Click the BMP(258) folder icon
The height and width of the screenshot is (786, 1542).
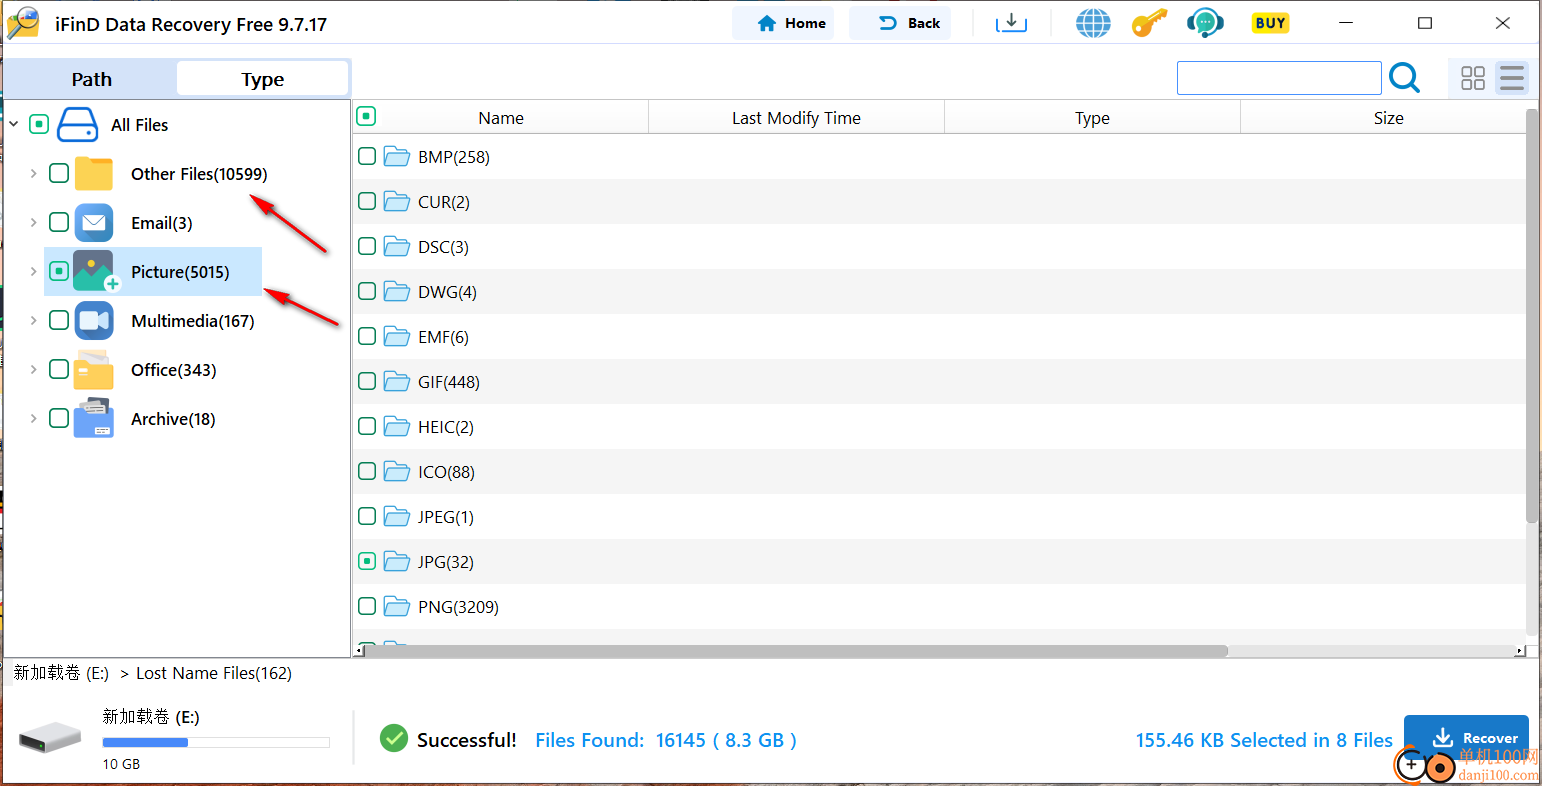point(397,157)
